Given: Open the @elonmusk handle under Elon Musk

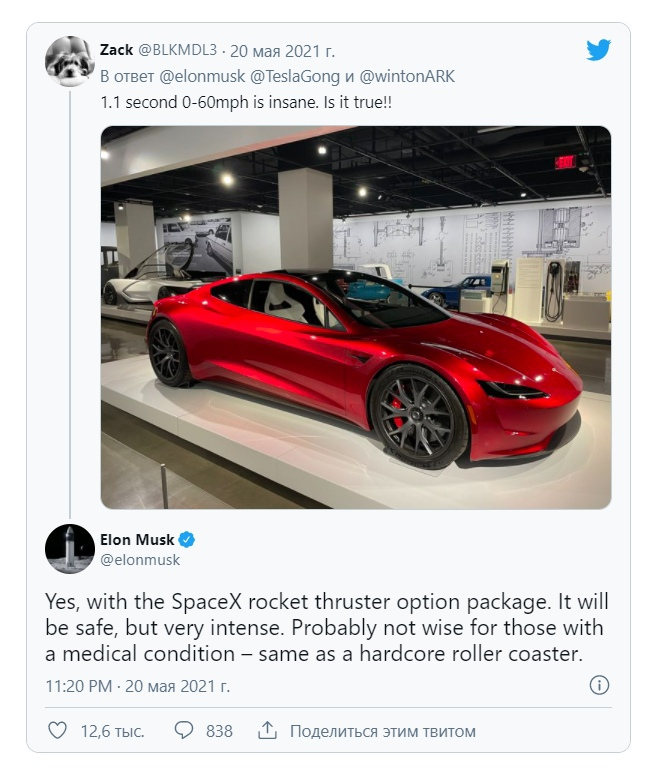Looking at the screenshot, I should [140, 560].
